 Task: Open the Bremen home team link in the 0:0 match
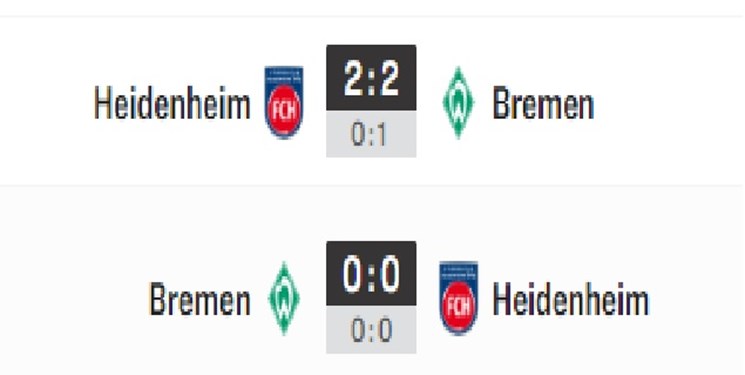pyautogui.click(x=200, y=299)
